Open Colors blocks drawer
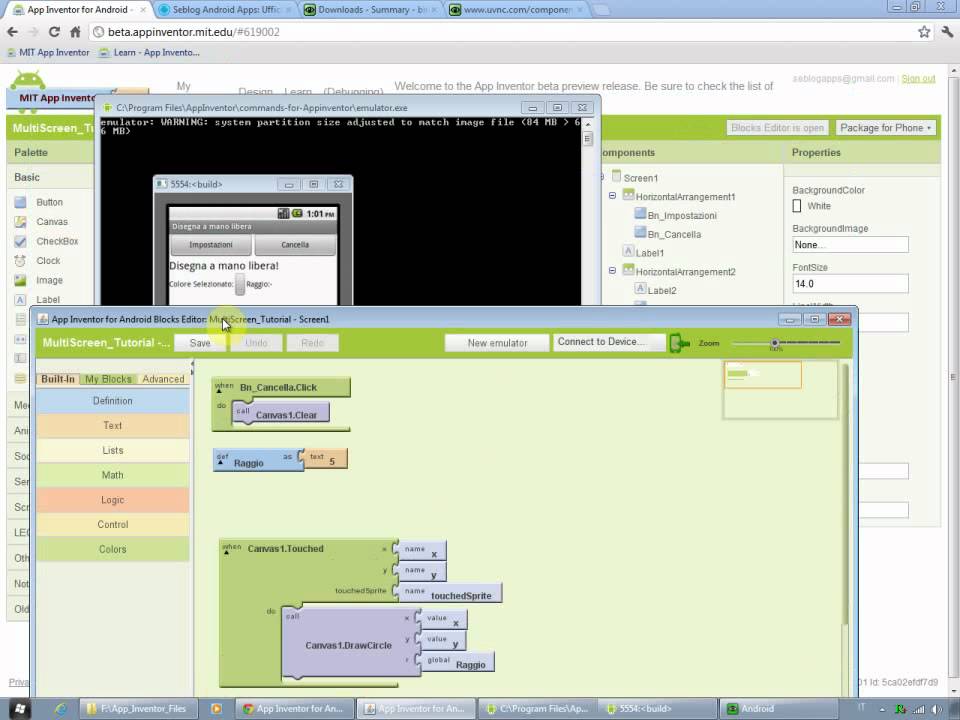This screenshot has width=960, height=720. point(113,550)
